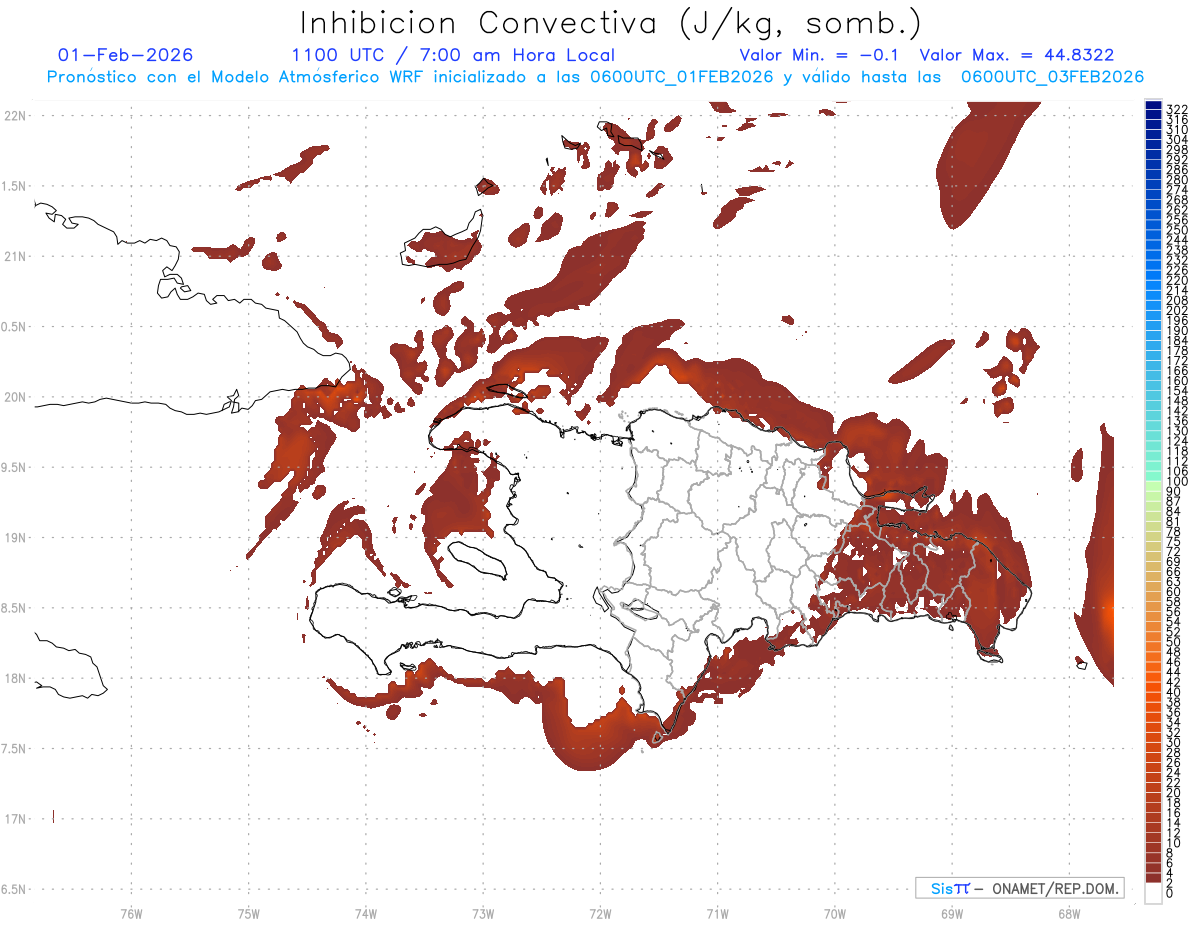
Task: Pick the white swatch labeled 0
Action: tap(1153, 893)
